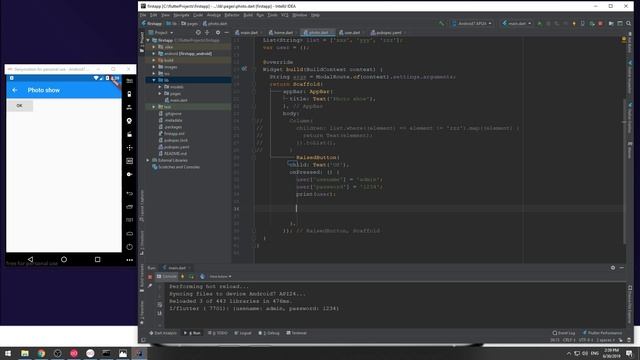
Task: Tap Android Back triangle navigation button
Action: [30, 260]
